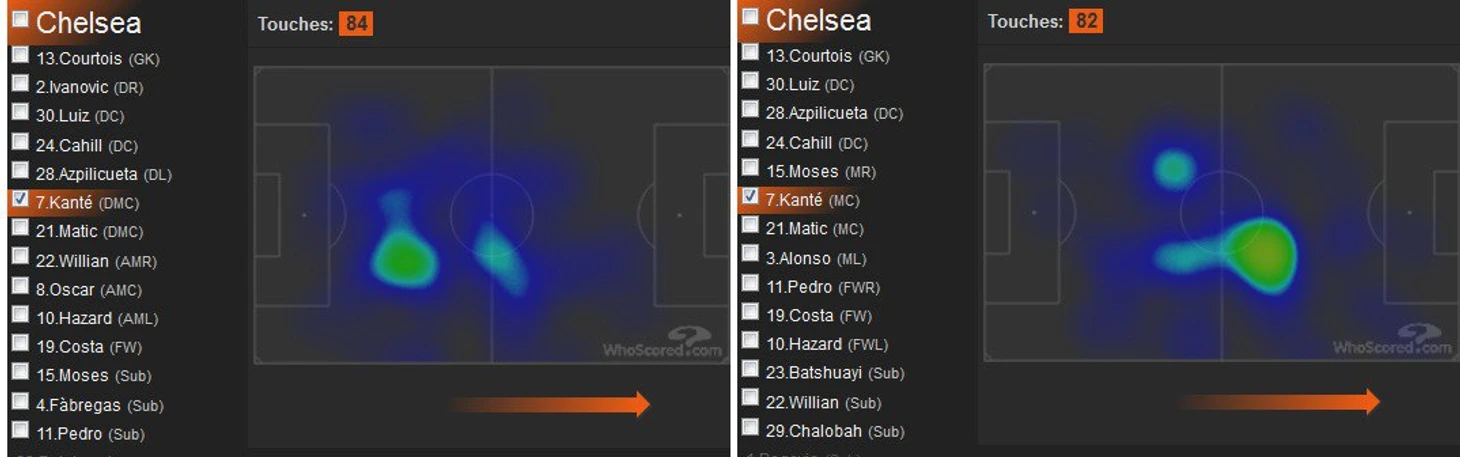The height and width of the screenshot is (457, 1460).
Task: Click the attack direction arrow under left pitch
Action: pyautogui.click(x=549, y=404)
